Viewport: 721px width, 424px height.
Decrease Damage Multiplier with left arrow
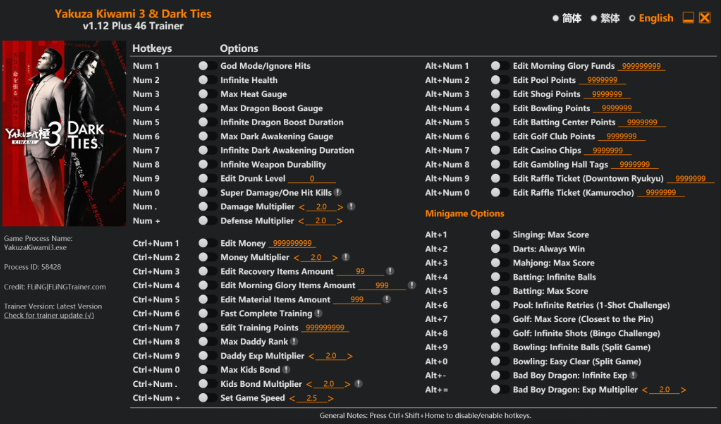302,207
